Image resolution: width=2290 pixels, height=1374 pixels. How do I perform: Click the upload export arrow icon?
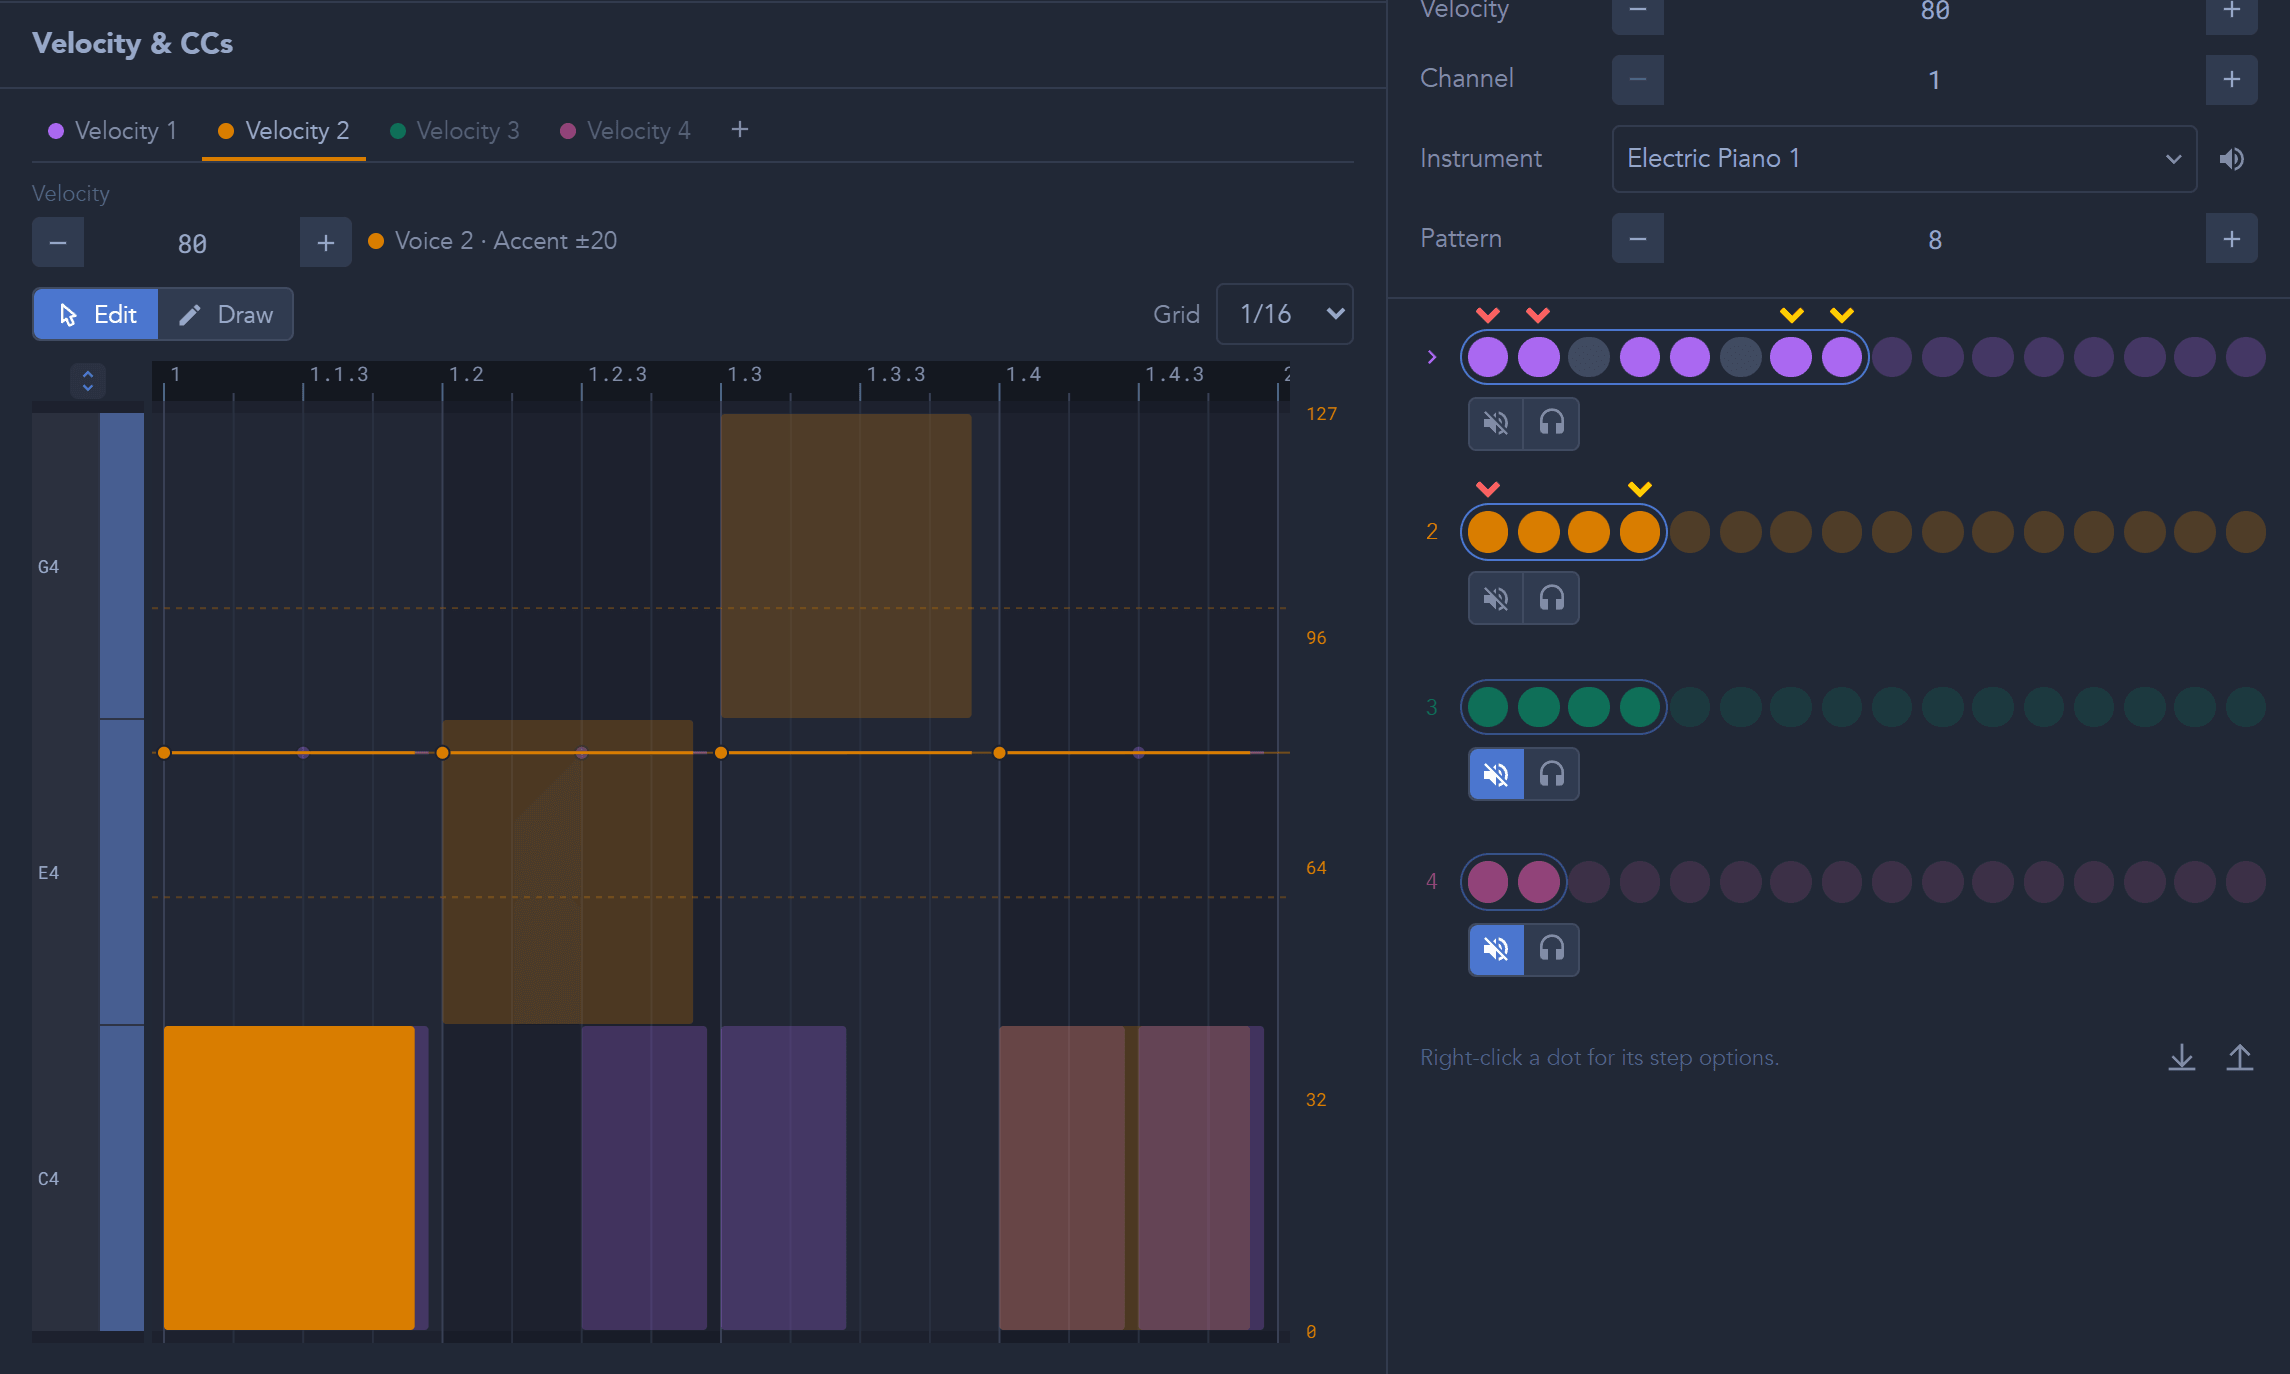click(x=2240, y=1058)
